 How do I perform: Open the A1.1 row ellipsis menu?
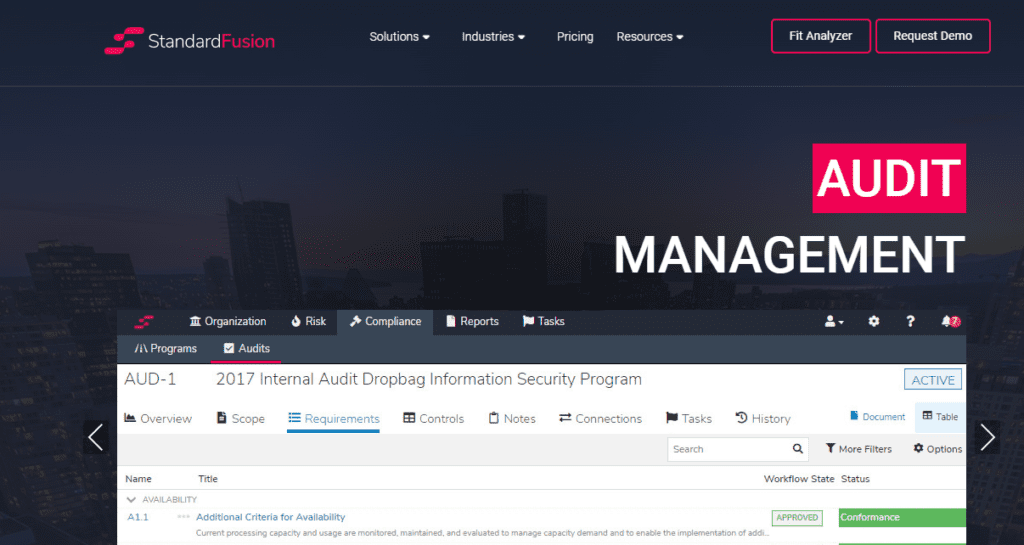tap(184, 517)
